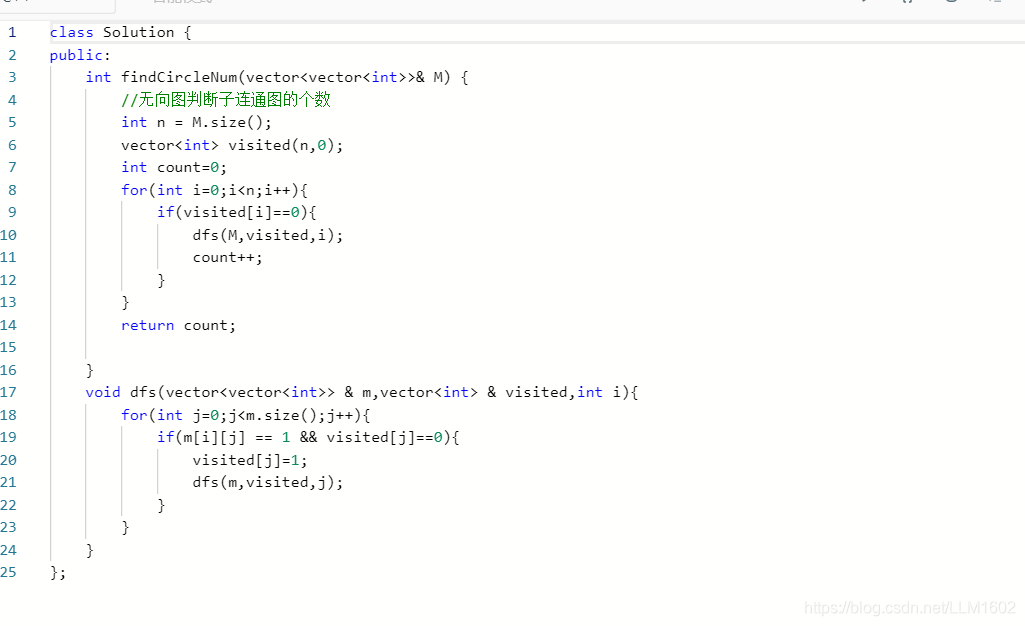Click line number 3 in the gutter
The image size is (1025, 626).
[x=12, y=77]
